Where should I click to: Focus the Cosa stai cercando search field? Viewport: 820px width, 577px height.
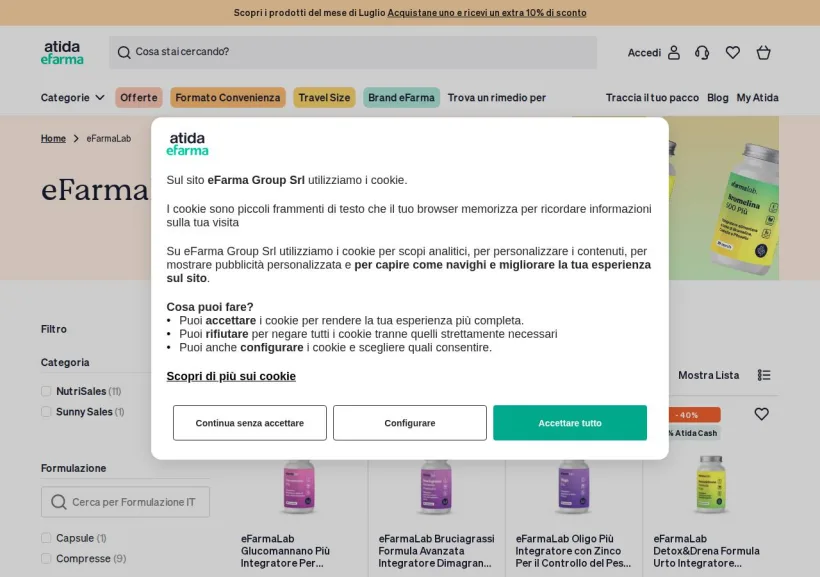[x=353, y=52]
